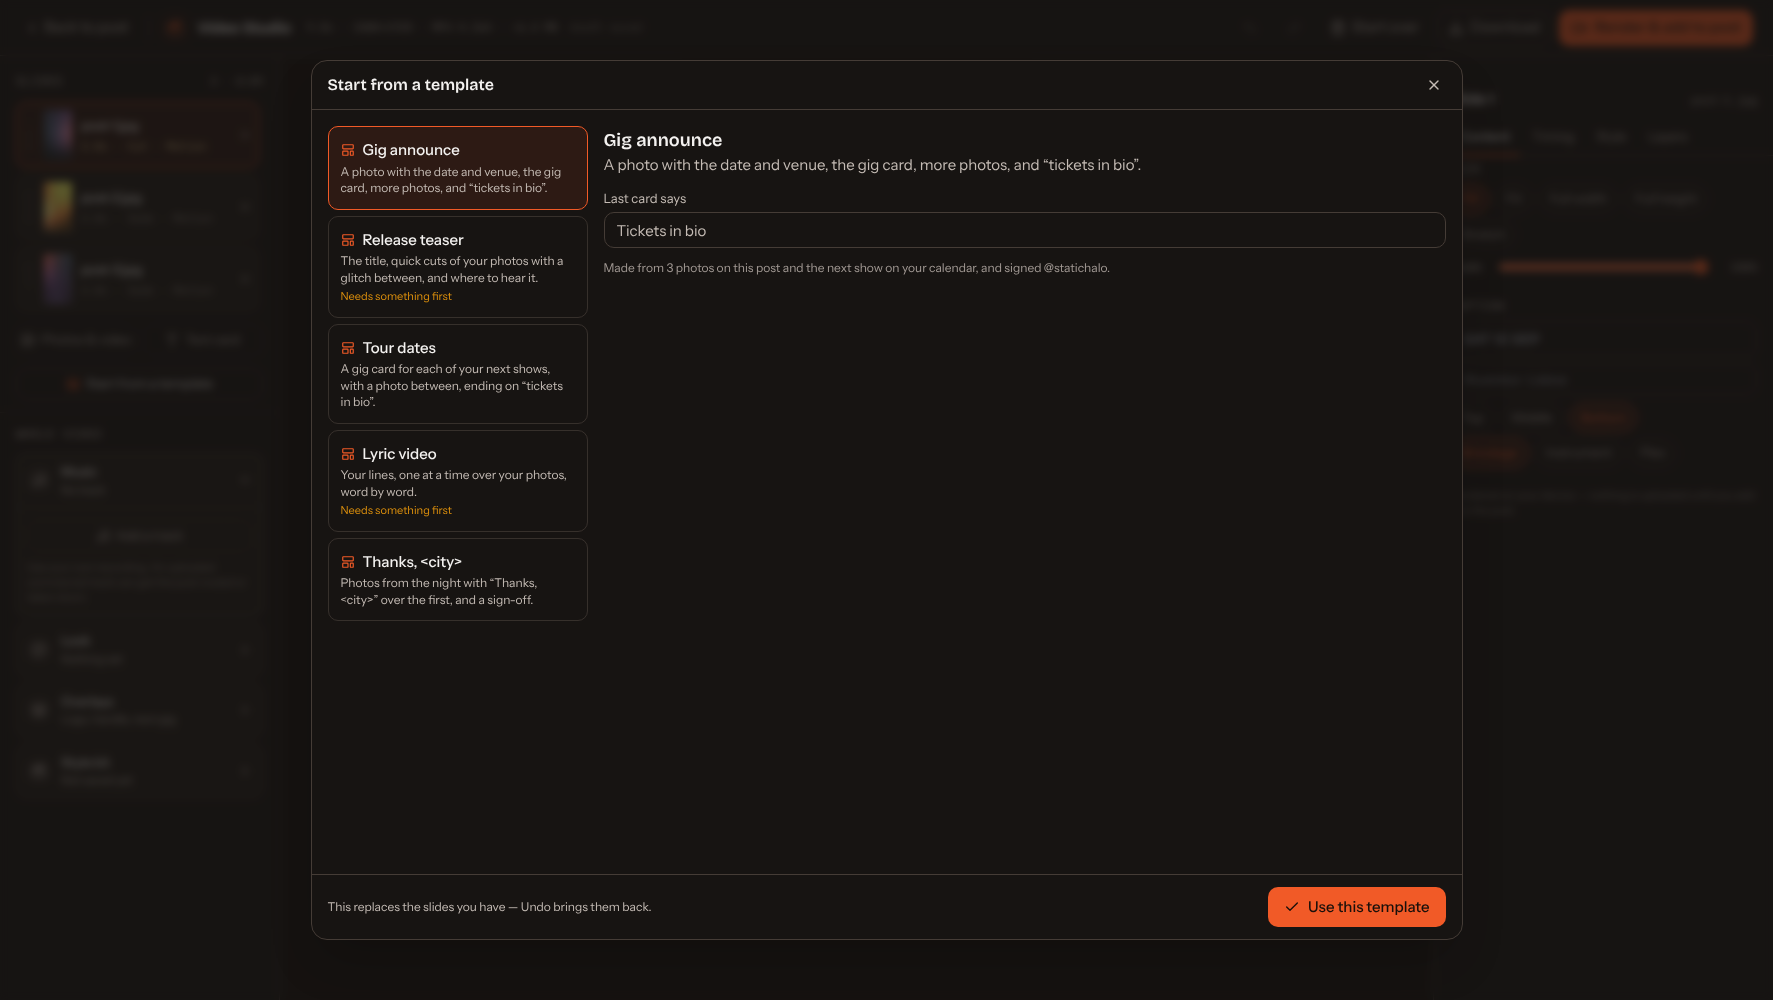Select the Gig announce template card
The width and height of the screenshot is (1773, 1000).
458,168
